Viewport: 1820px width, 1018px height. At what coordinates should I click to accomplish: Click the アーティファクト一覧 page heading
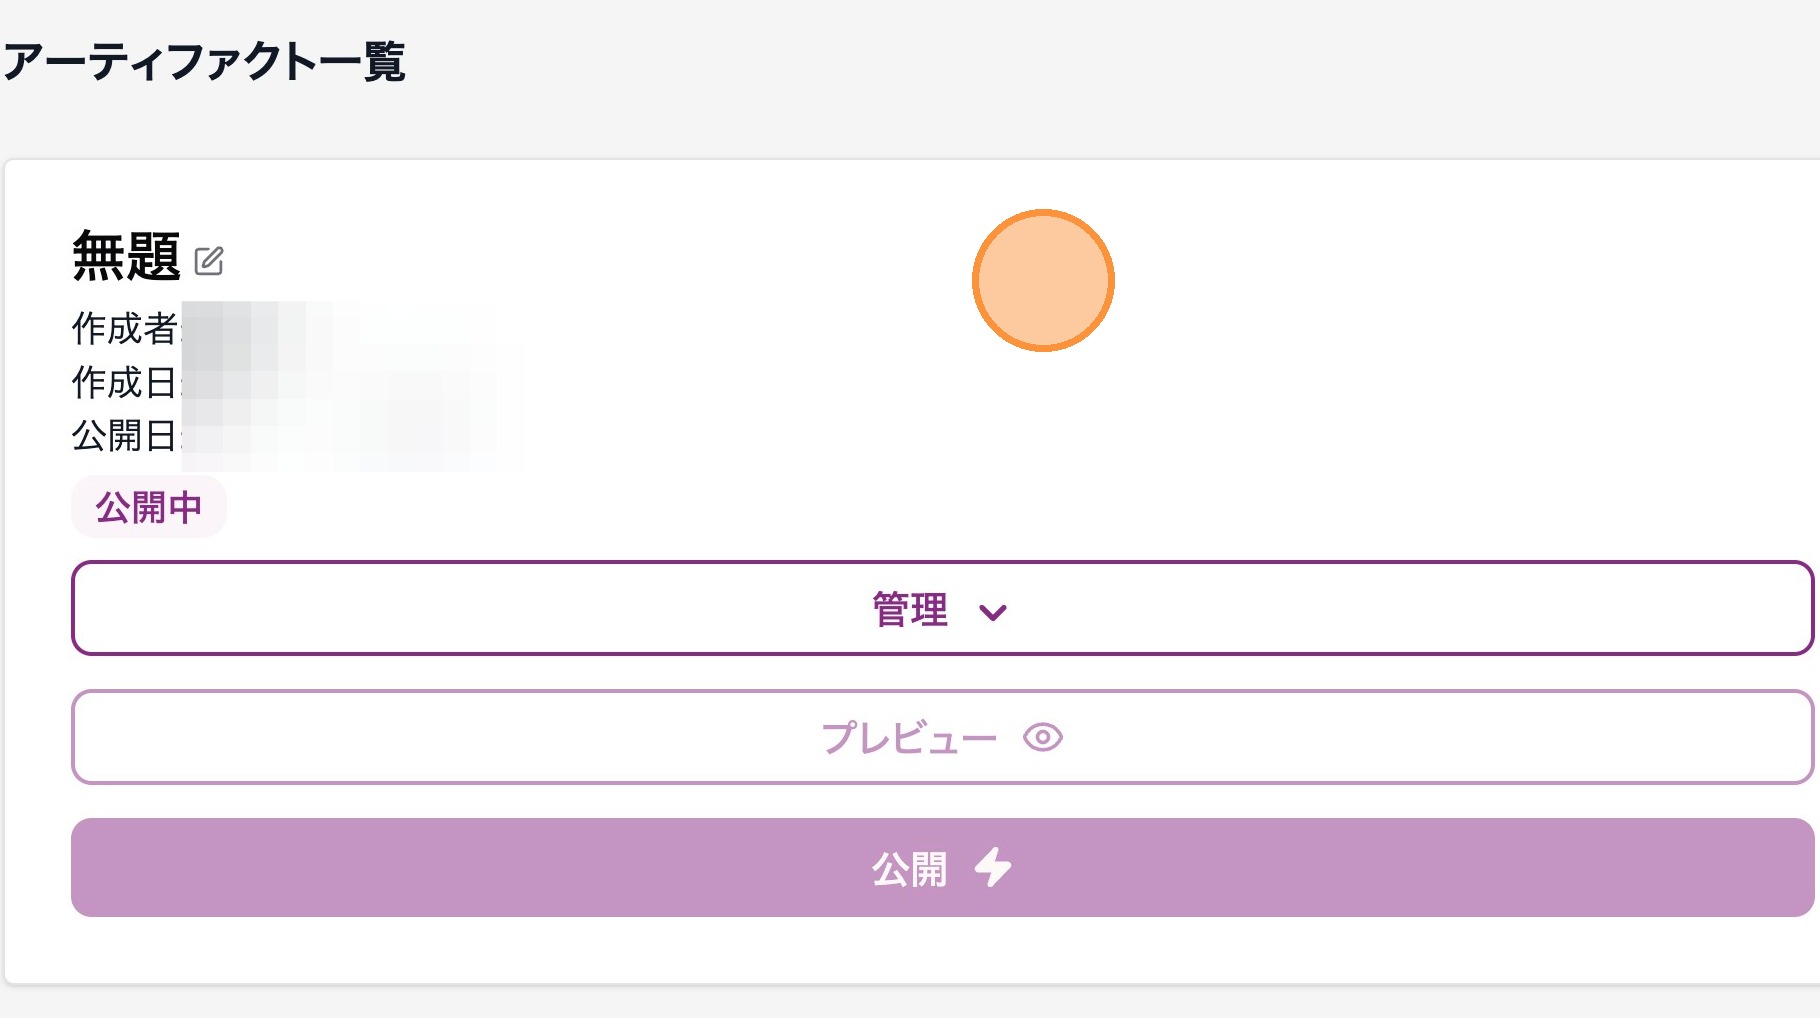coord(205,62)
